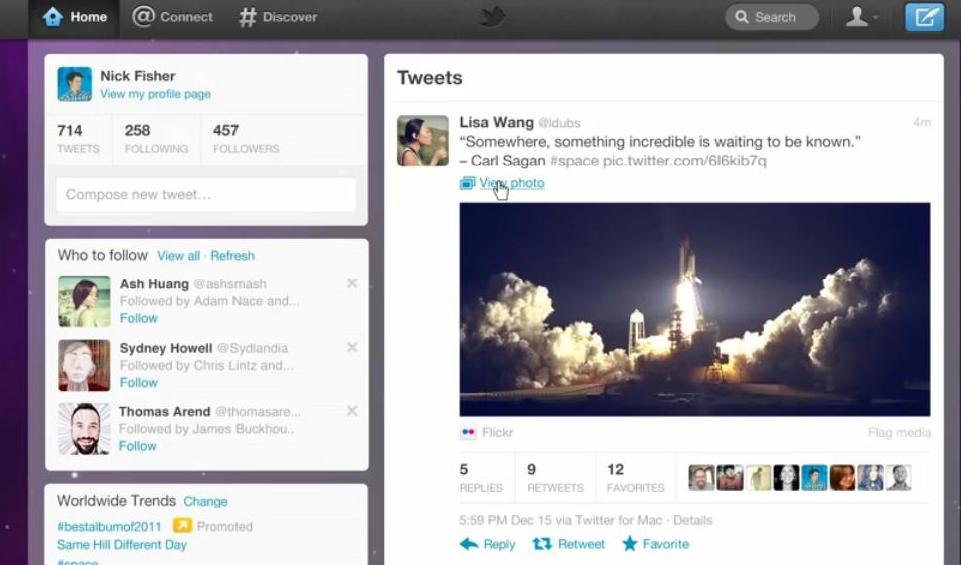Screen dimensions: 961x565
Task: Click the blue compose tweet icon
Action: pos(924,17)
